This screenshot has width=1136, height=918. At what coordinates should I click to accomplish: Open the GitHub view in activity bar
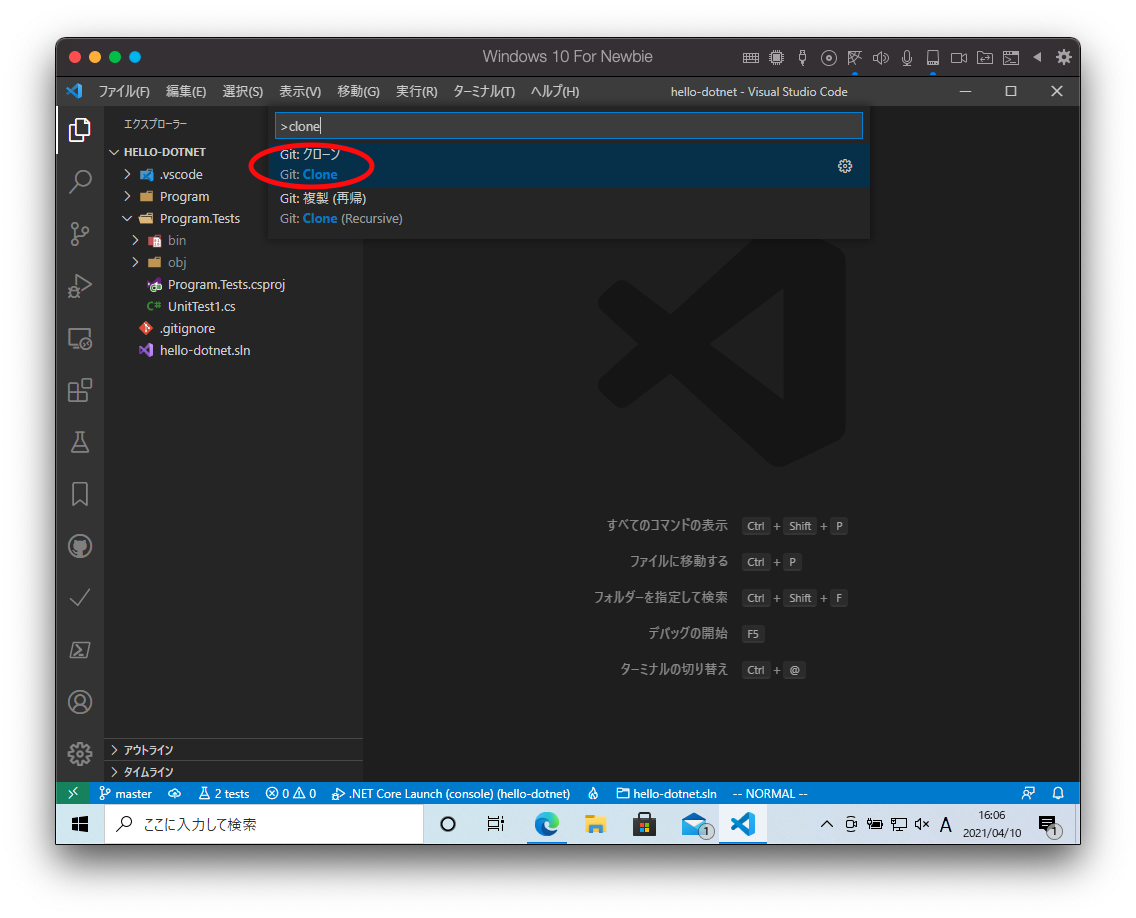[x=80, y=546]
